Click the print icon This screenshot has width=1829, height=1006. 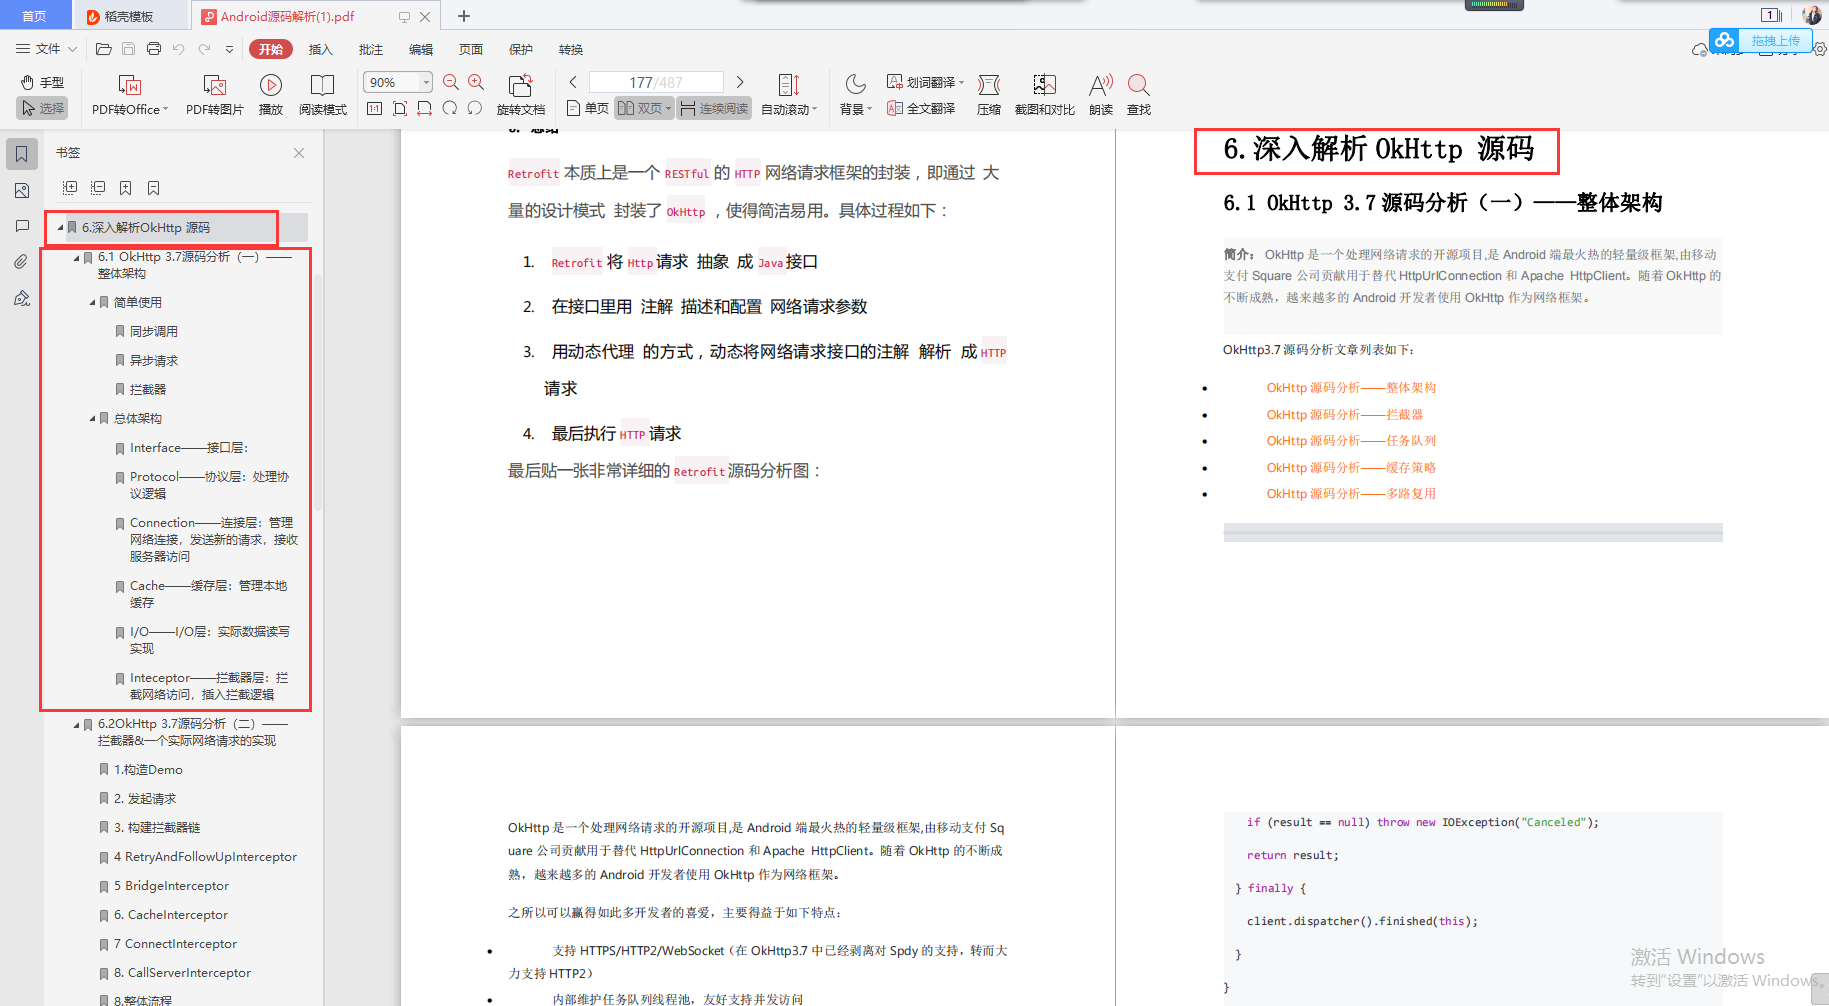click(154, 48)
